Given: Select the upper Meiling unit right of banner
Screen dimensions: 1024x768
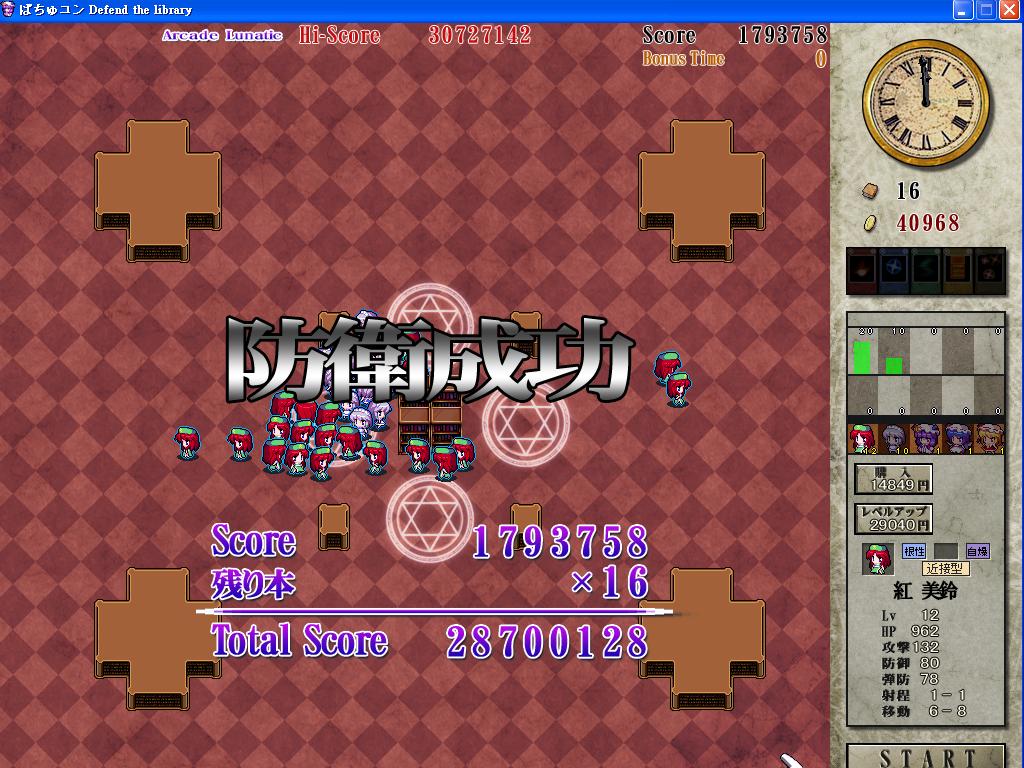Looking at the screenshot, I should point(667,367).
